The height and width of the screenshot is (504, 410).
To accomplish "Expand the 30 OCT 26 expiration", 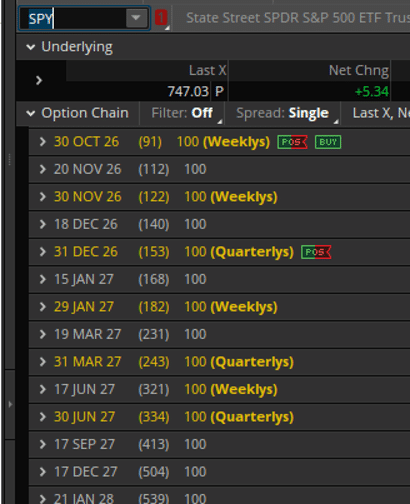I will coord(43,142).
